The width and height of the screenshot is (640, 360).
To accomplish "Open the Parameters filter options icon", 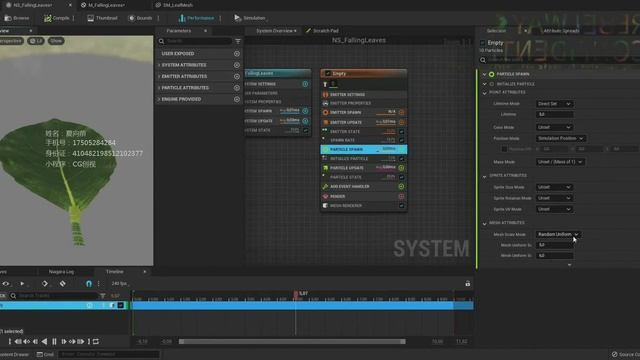I will tap(238, 41).
